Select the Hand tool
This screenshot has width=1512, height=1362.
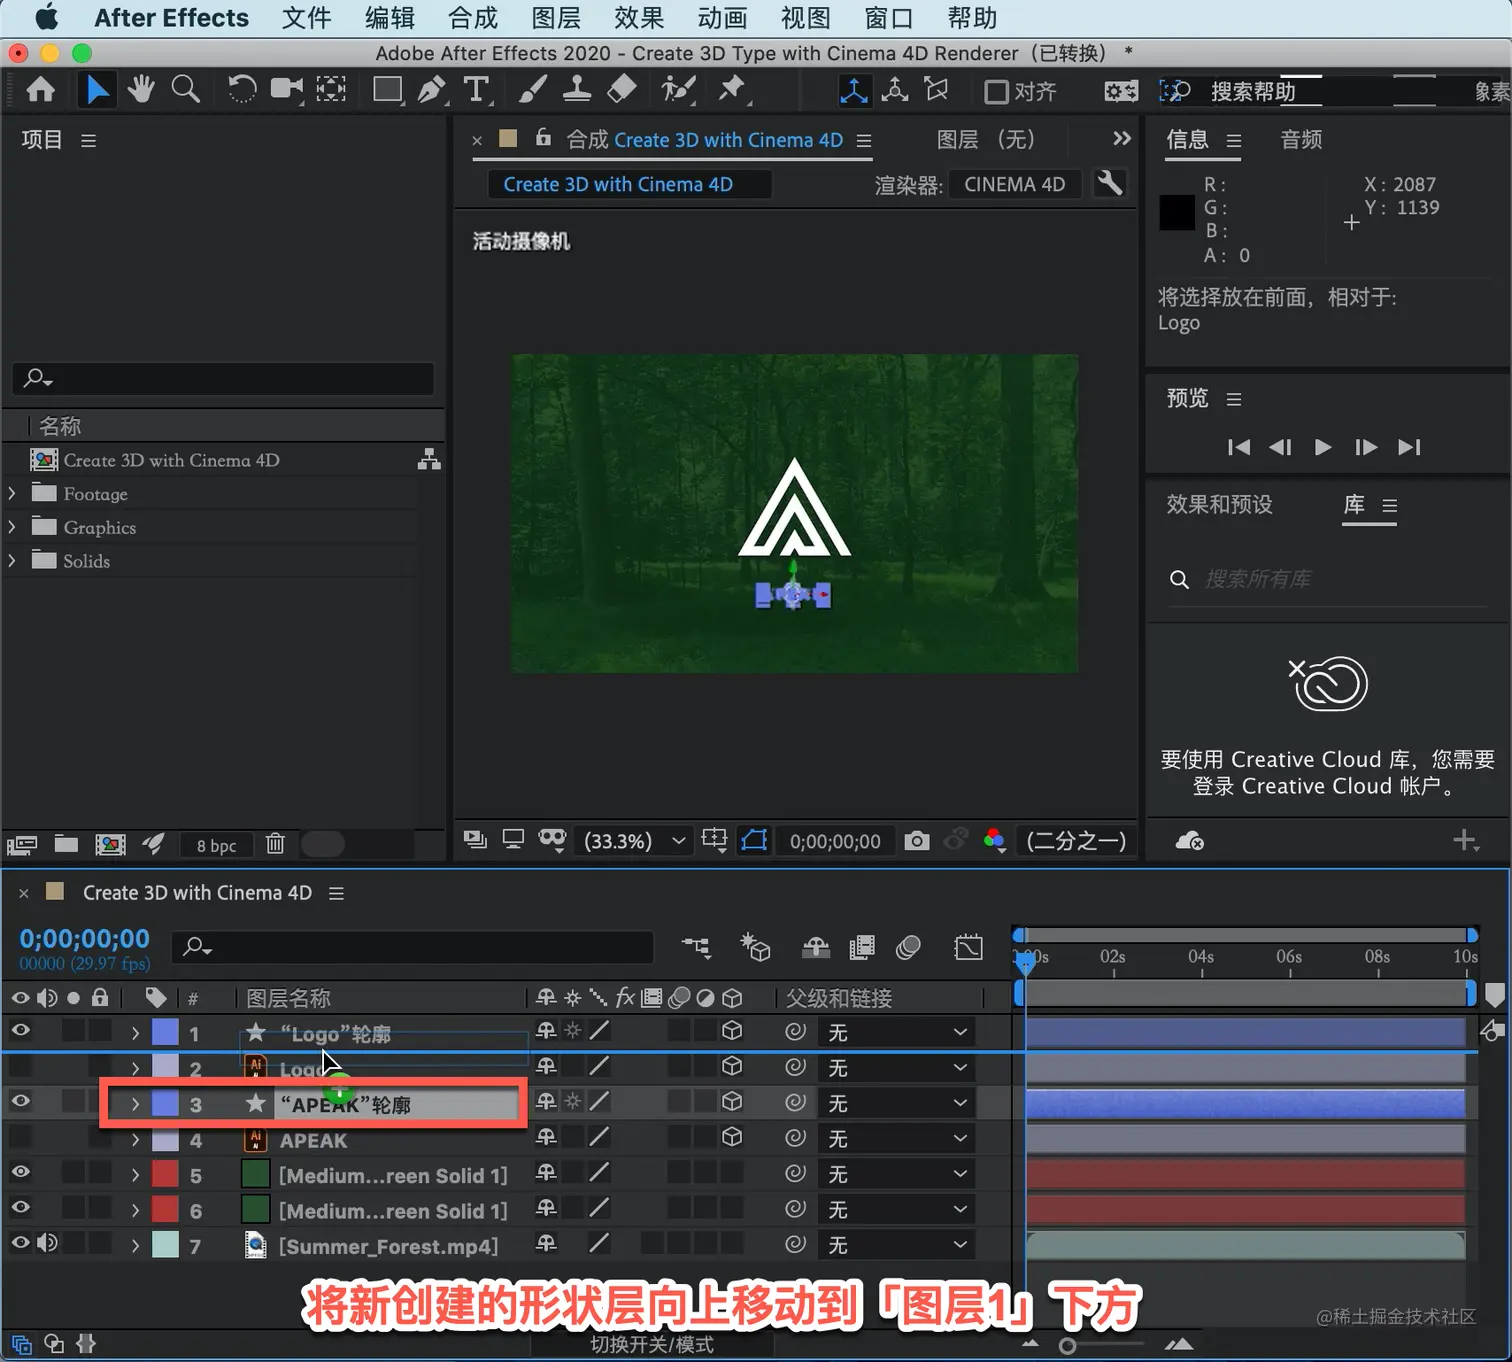(140, 90)
